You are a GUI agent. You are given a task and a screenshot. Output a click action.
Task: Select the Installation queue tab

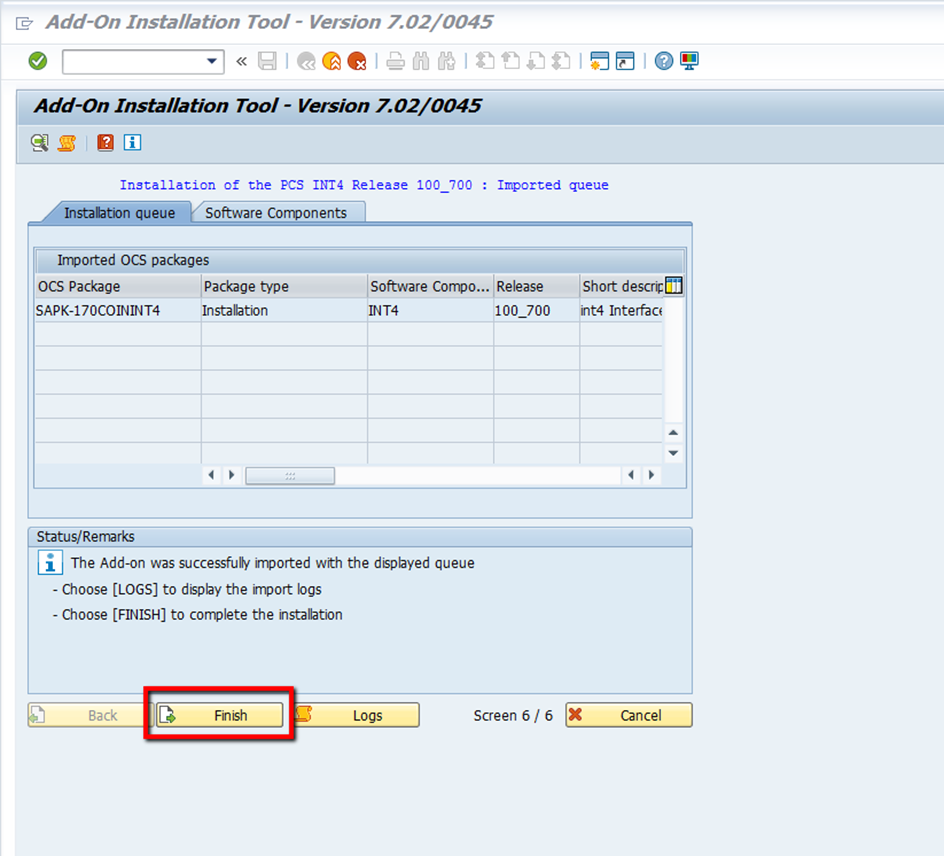point(119,213)
